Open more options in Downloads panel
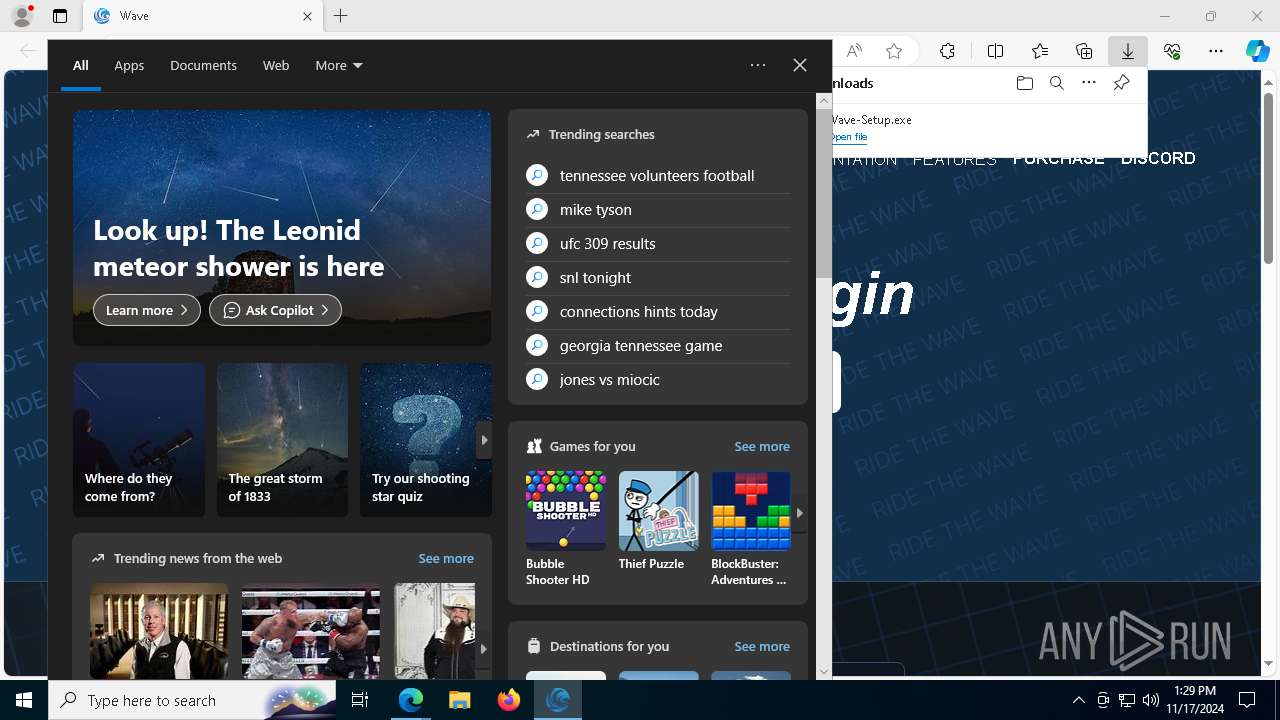The width and height of the screenshot is (1280, 720). click(x=1089, y=83)
